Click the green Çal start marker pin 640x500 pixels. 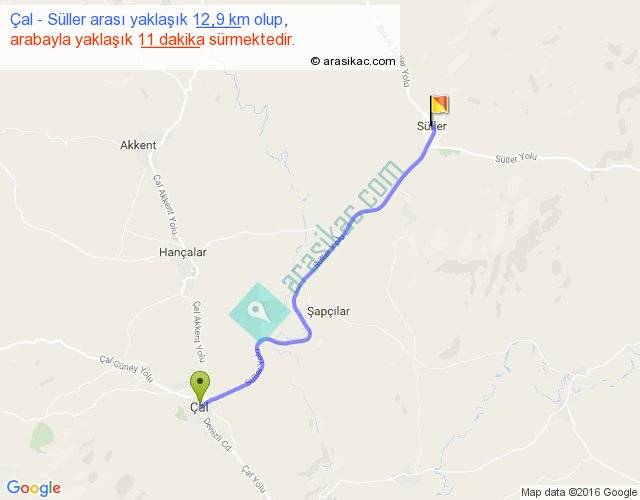pyautogui.click(x=200, y=385)
